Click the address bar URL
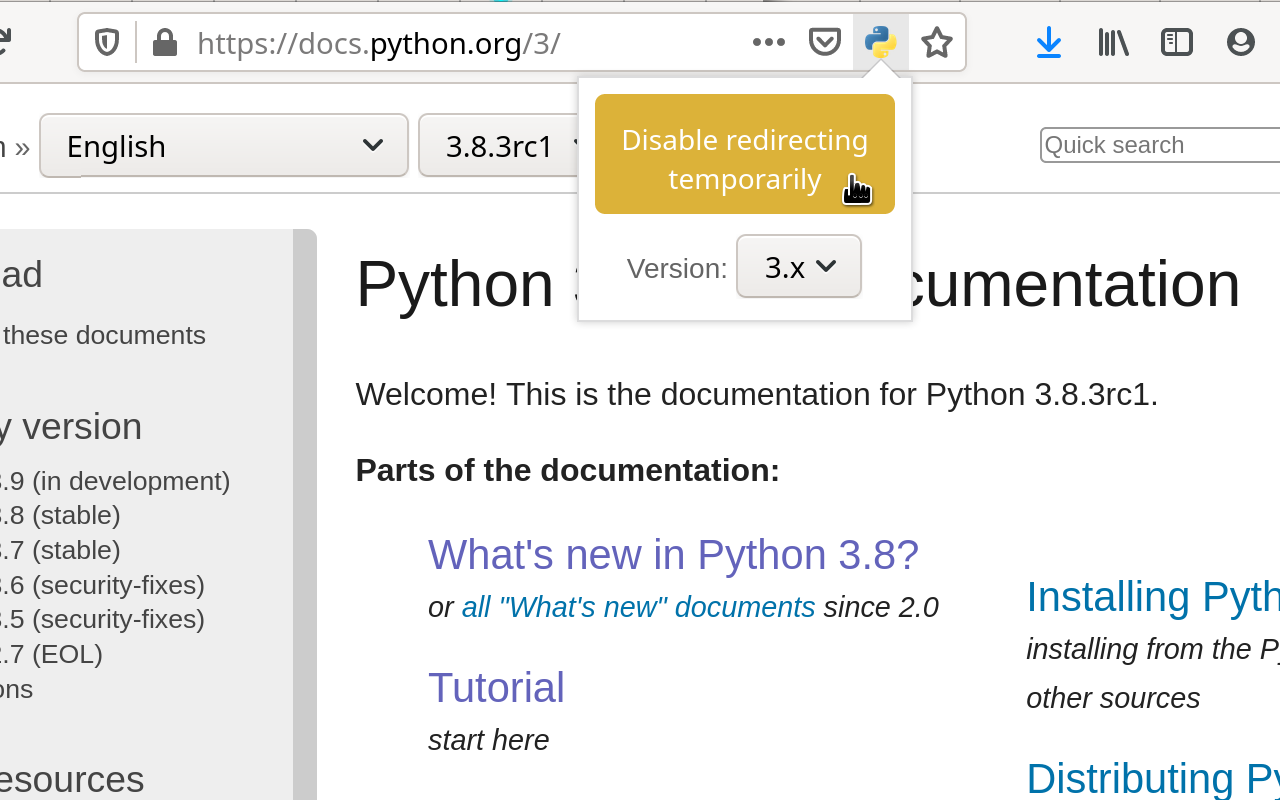1280x800 pixels. click(450, 43)
